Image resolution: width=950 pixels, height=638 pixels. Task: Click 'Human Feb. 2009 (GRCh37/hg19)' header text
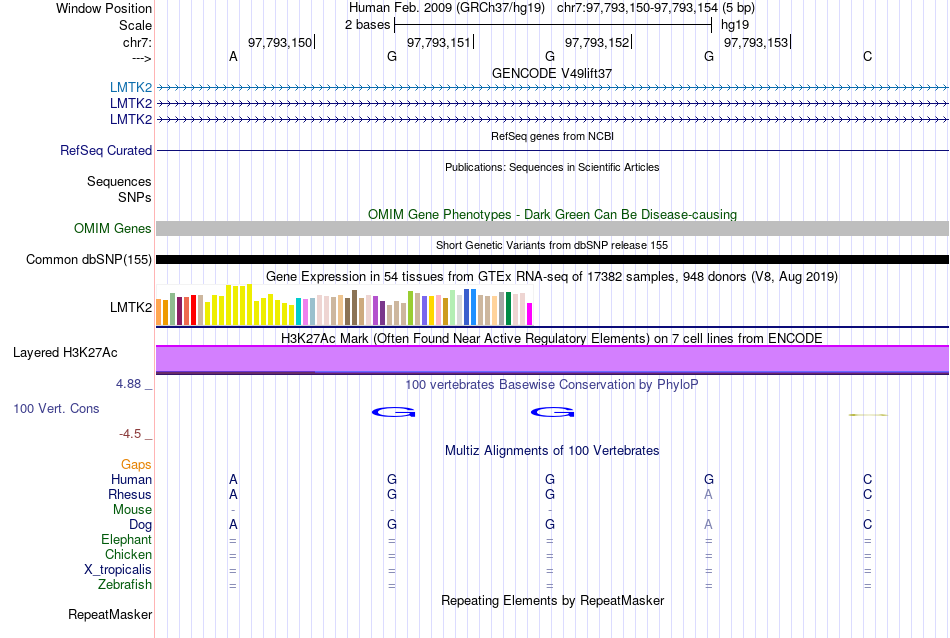tap(447, 8)
